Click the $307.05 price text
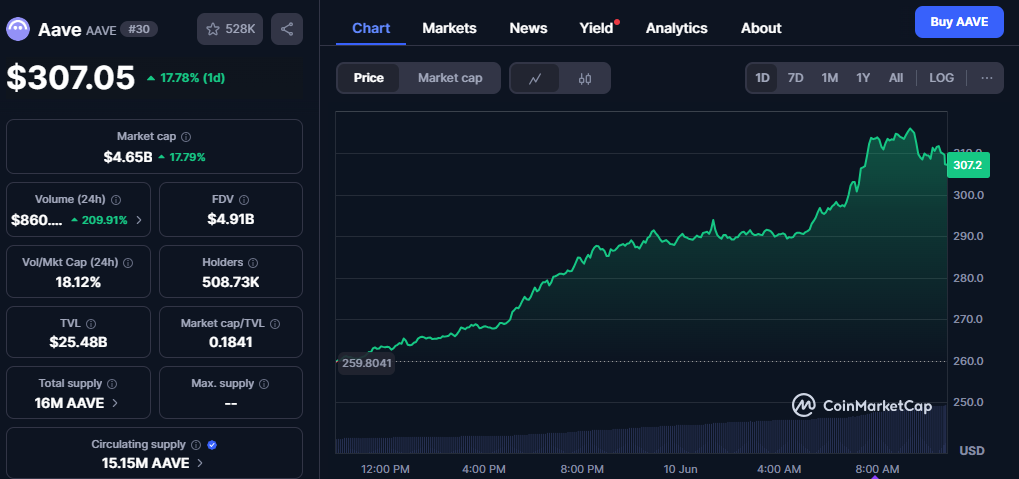Screen dimensions: 1019x479 pyautogui.click(x=71, y=78)
